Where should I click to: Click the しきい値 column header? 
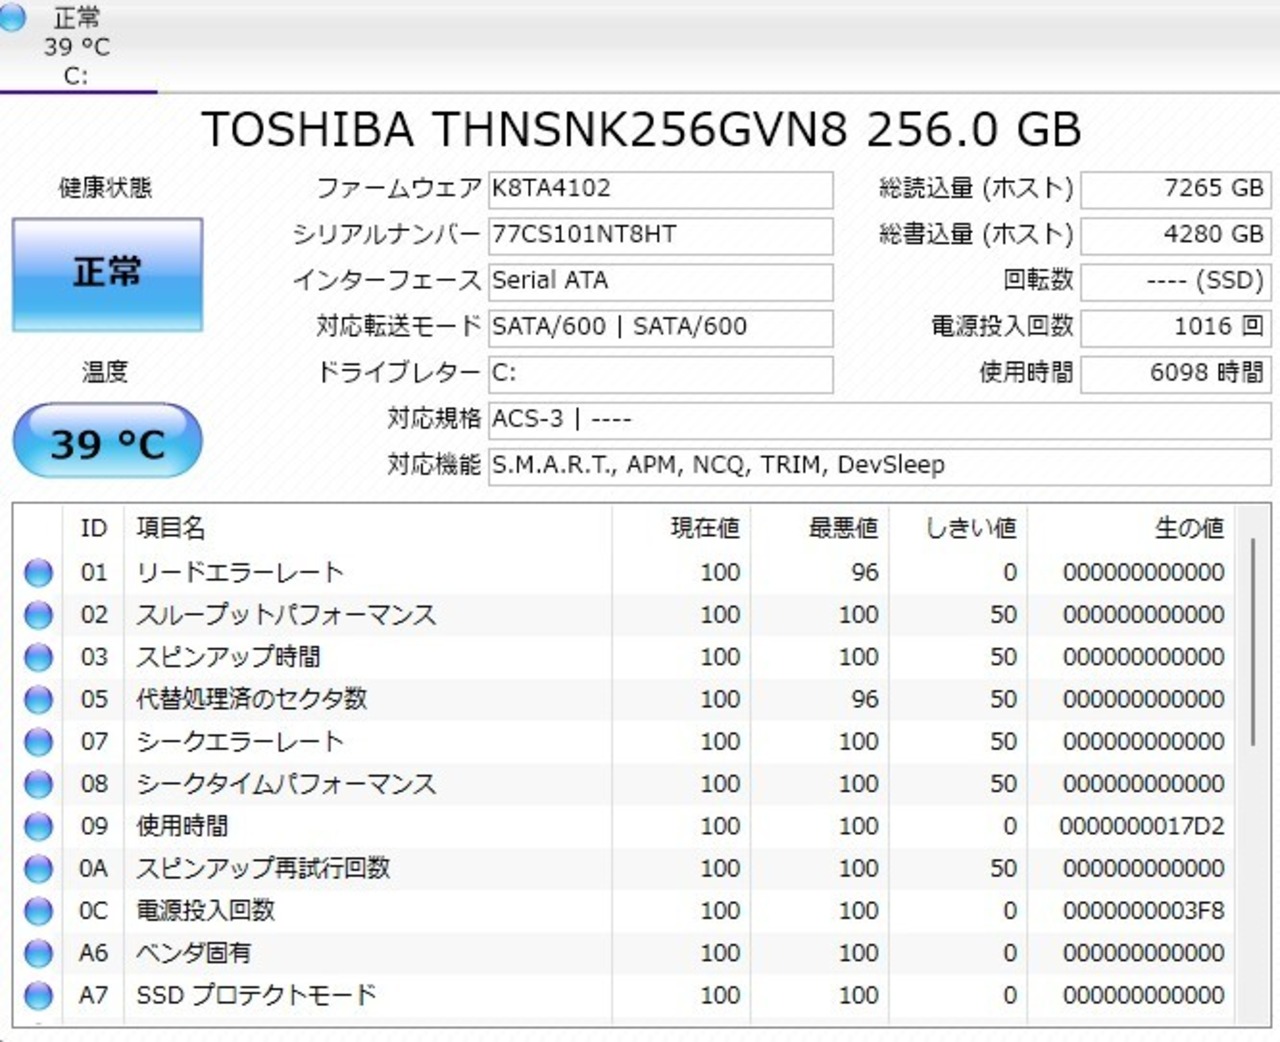958,528
